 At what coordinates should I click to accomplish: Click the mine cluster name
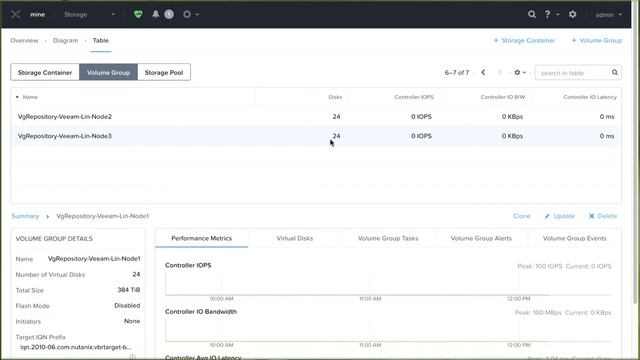click(x=38, y=14)
